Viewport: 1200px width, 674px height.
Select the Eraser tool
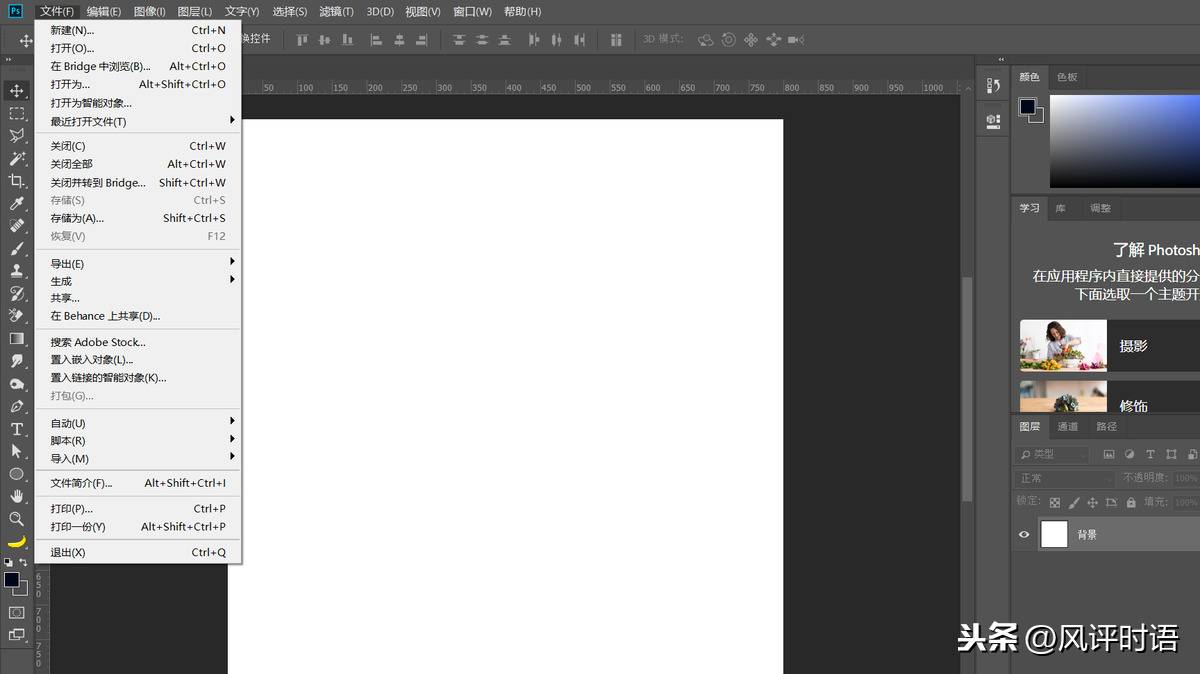[x=17, y=316]
